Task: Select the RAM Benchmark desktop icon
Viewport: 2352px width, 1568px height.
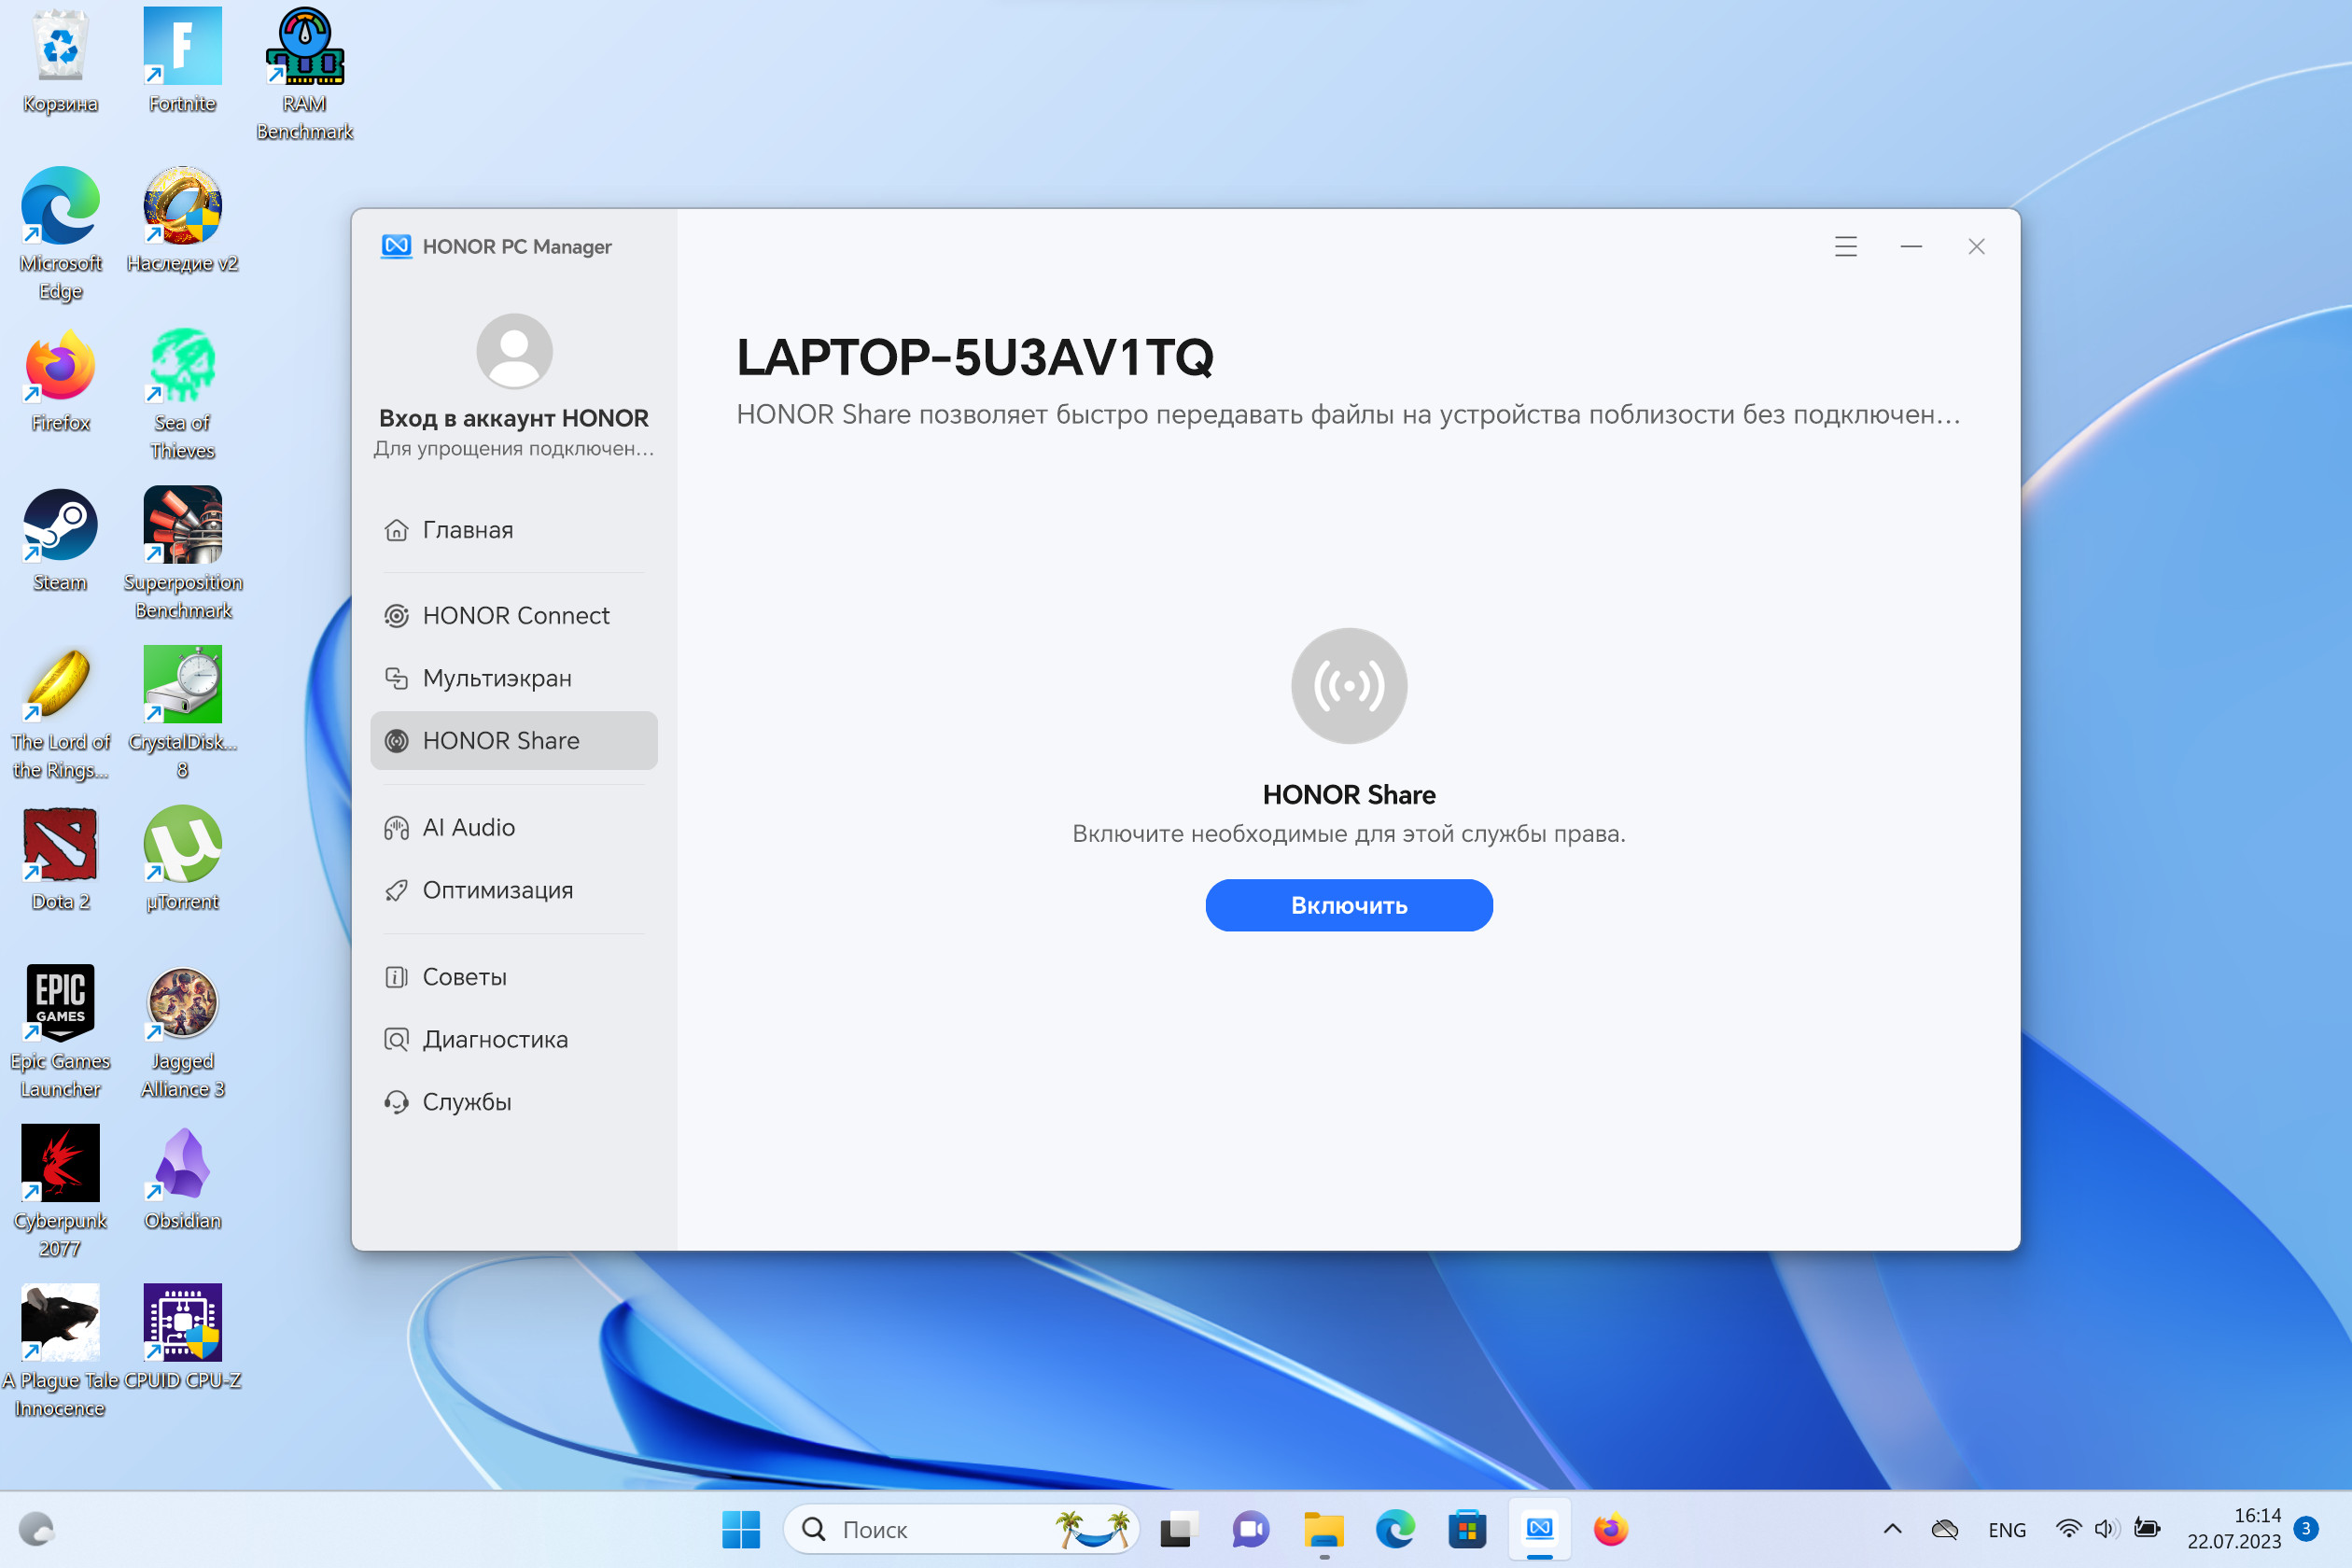Action: click(304, 75)
